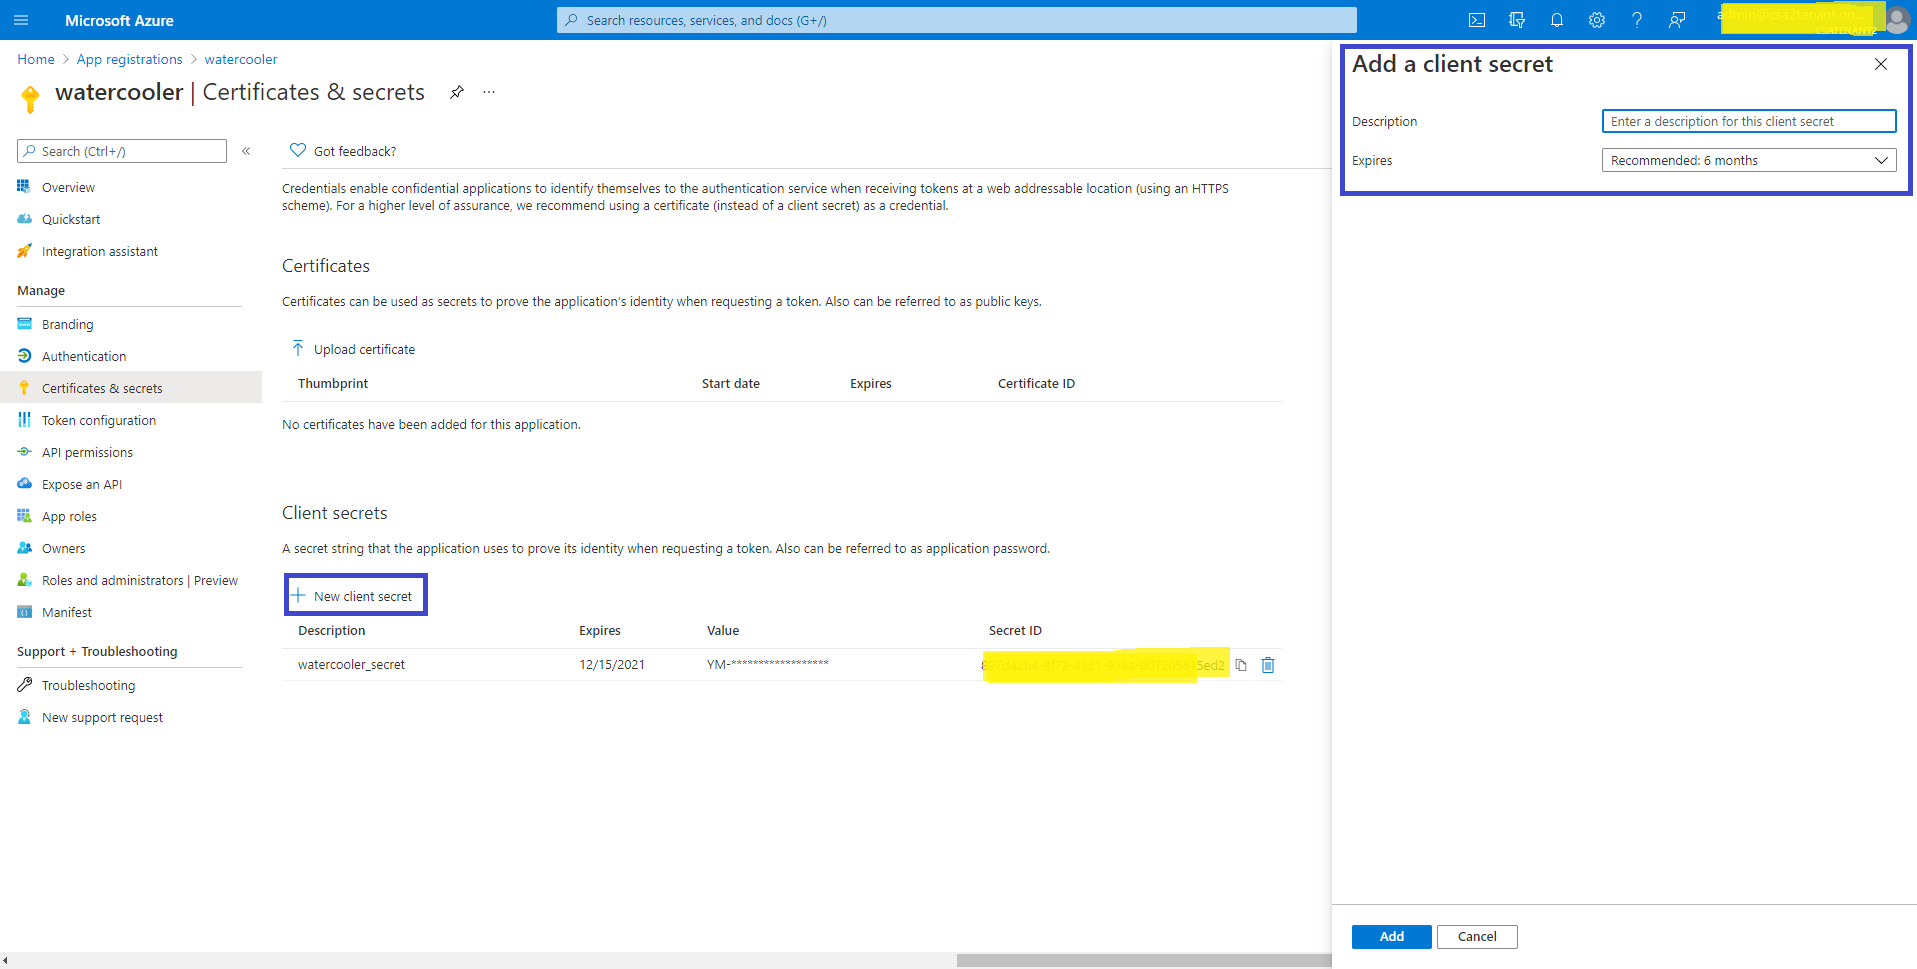This screenshot has height=969, width=1917.
Task: Click the Cancel button
Action: click(1477, 937)
